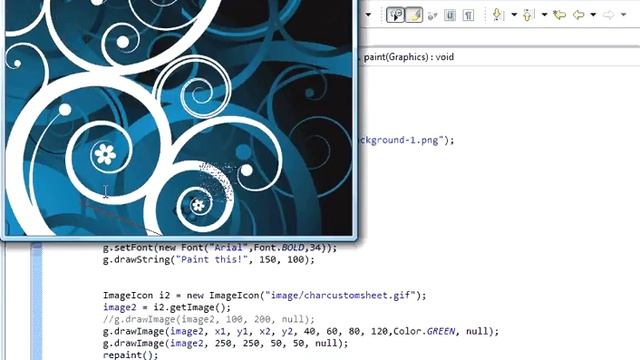Toggle Show Whitespace Characters pilcrow icon
Screen dimensions: 640x360
(468, 16)
